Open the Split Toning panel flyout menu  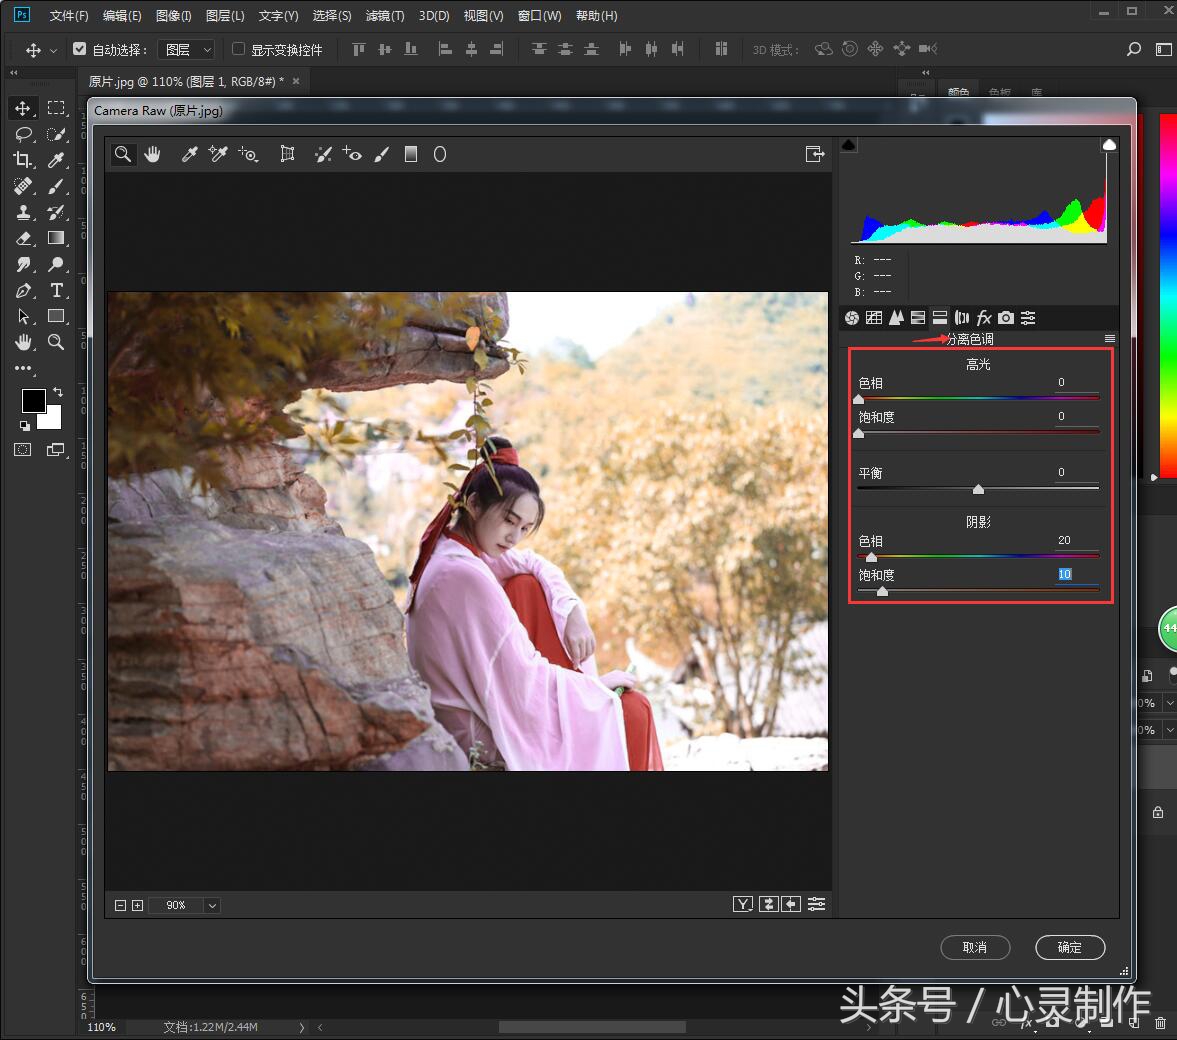[x=1108, y=339]
